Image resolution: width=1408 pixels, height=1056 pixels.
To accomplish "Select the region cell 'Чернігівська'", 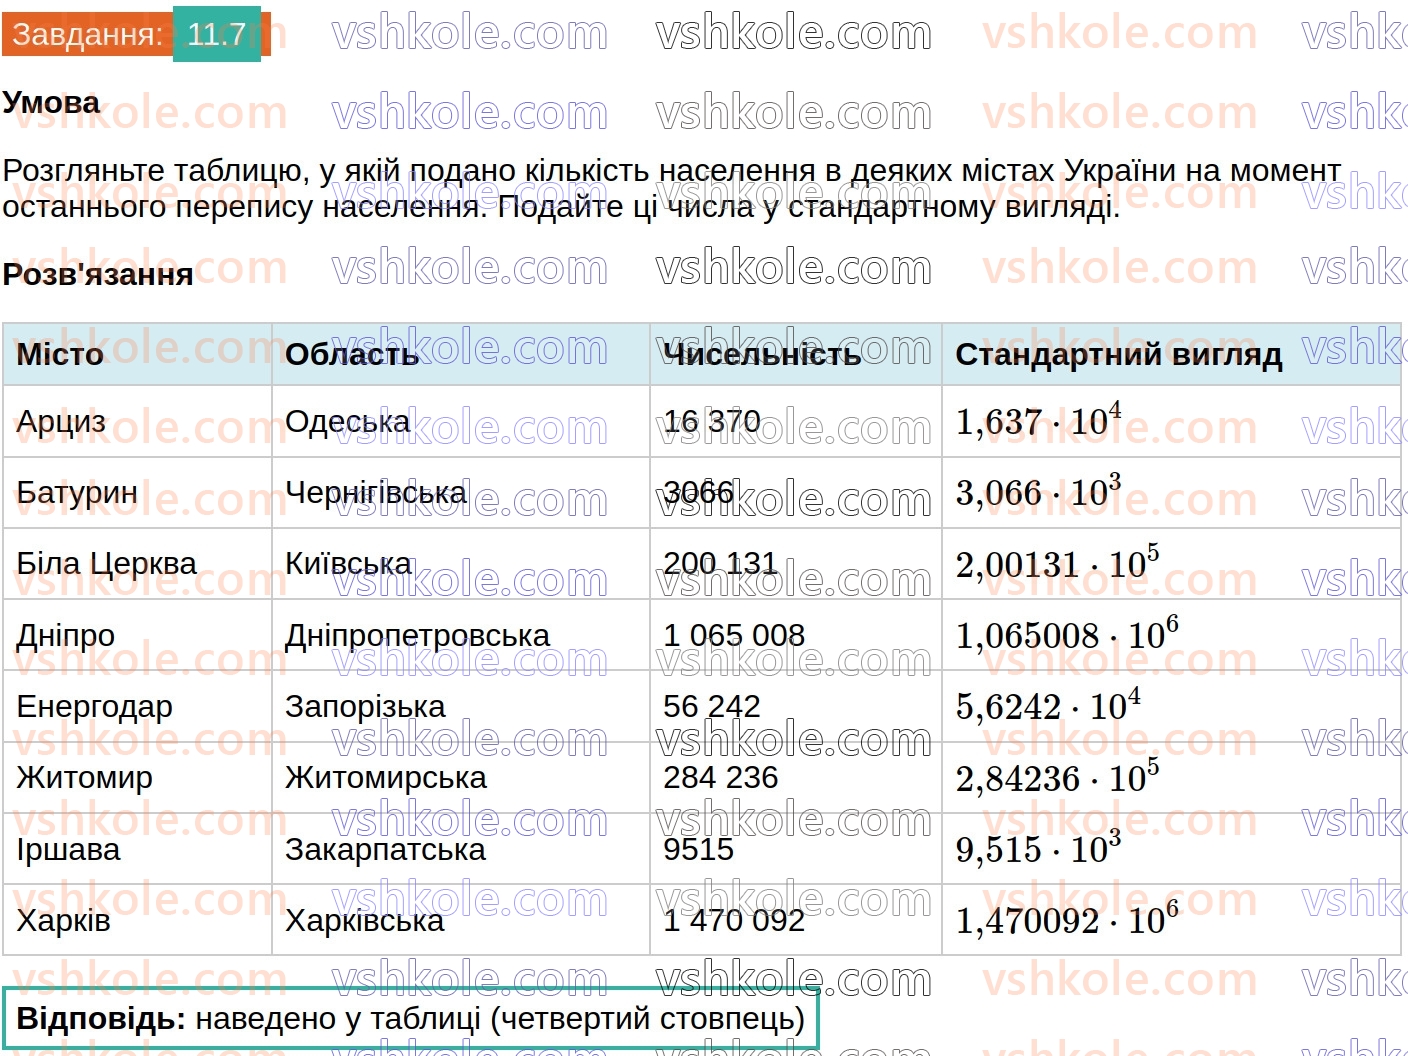I will click(376, 493).
